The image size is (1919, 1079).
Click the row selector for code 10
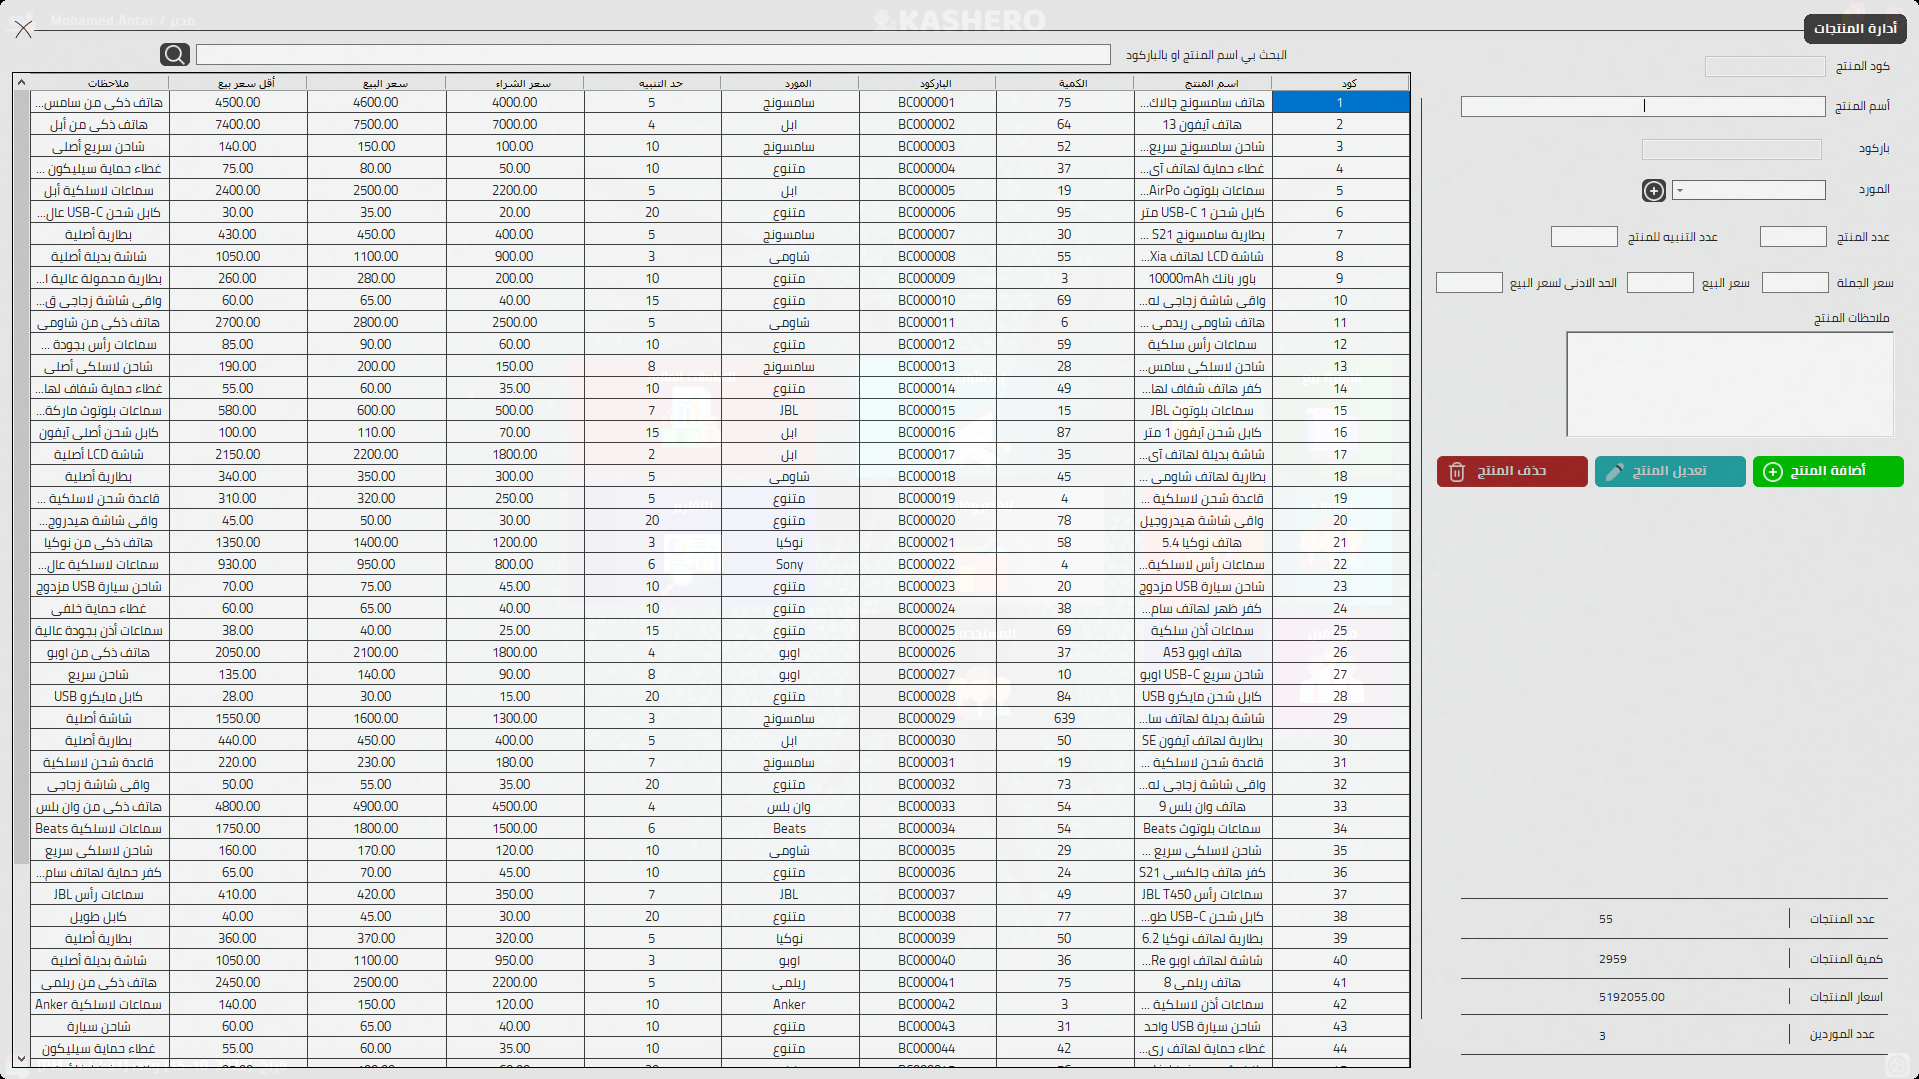click(1340, 301)
